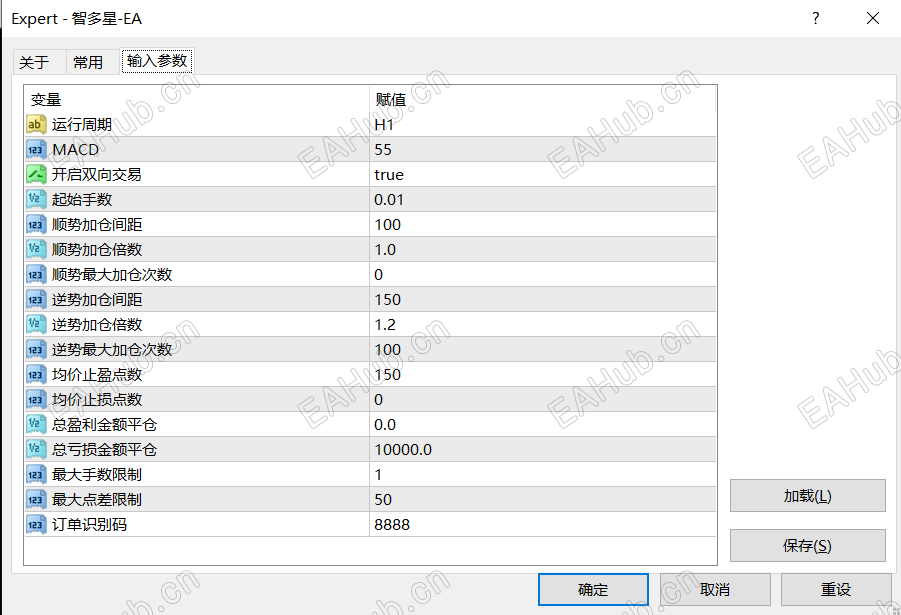
Task: Select the 输入参数 tab
Action: (x=157, y=60)
